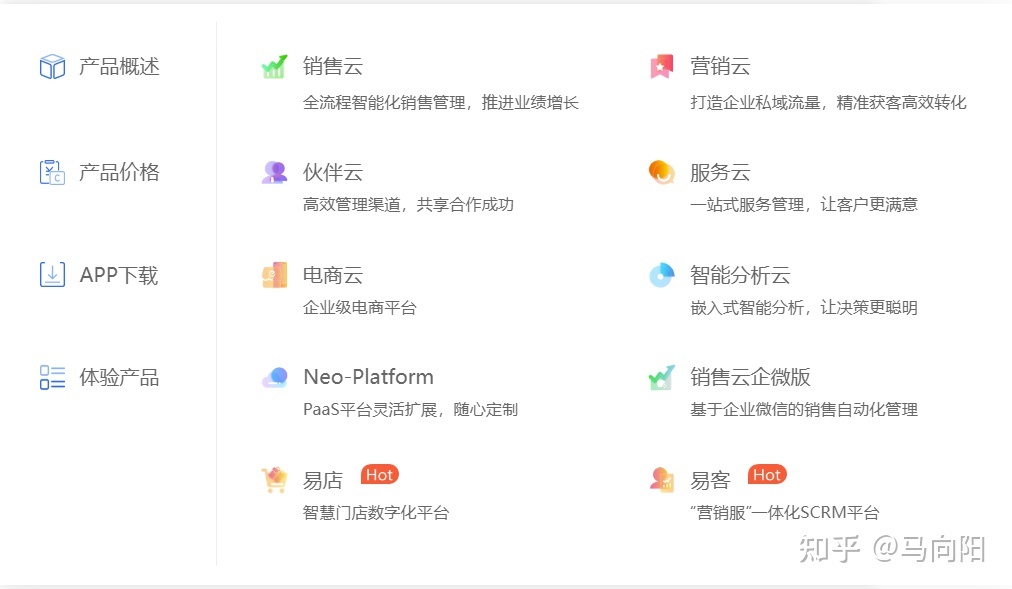Click the Neo-Platform cloud icon

274,378
